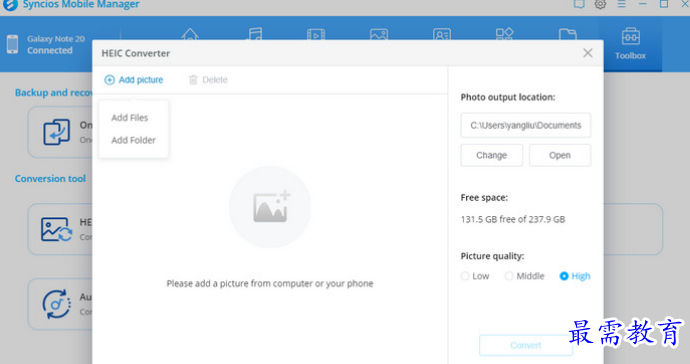
Task: Click the one-click backup icon behind the dialog
Action: pyautogui.click(x=56, y=132)
